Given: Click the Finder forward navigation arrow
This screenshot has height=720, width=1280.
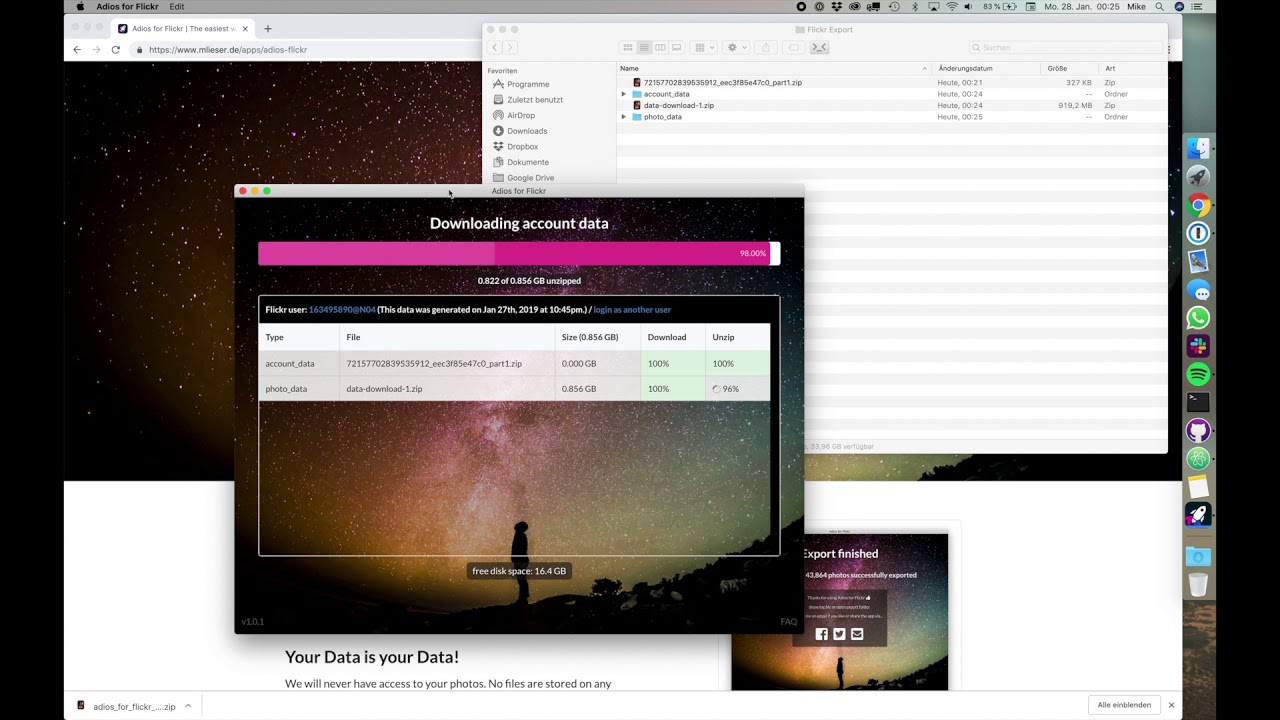Looking at the screenshot, I should coord(509,47).
